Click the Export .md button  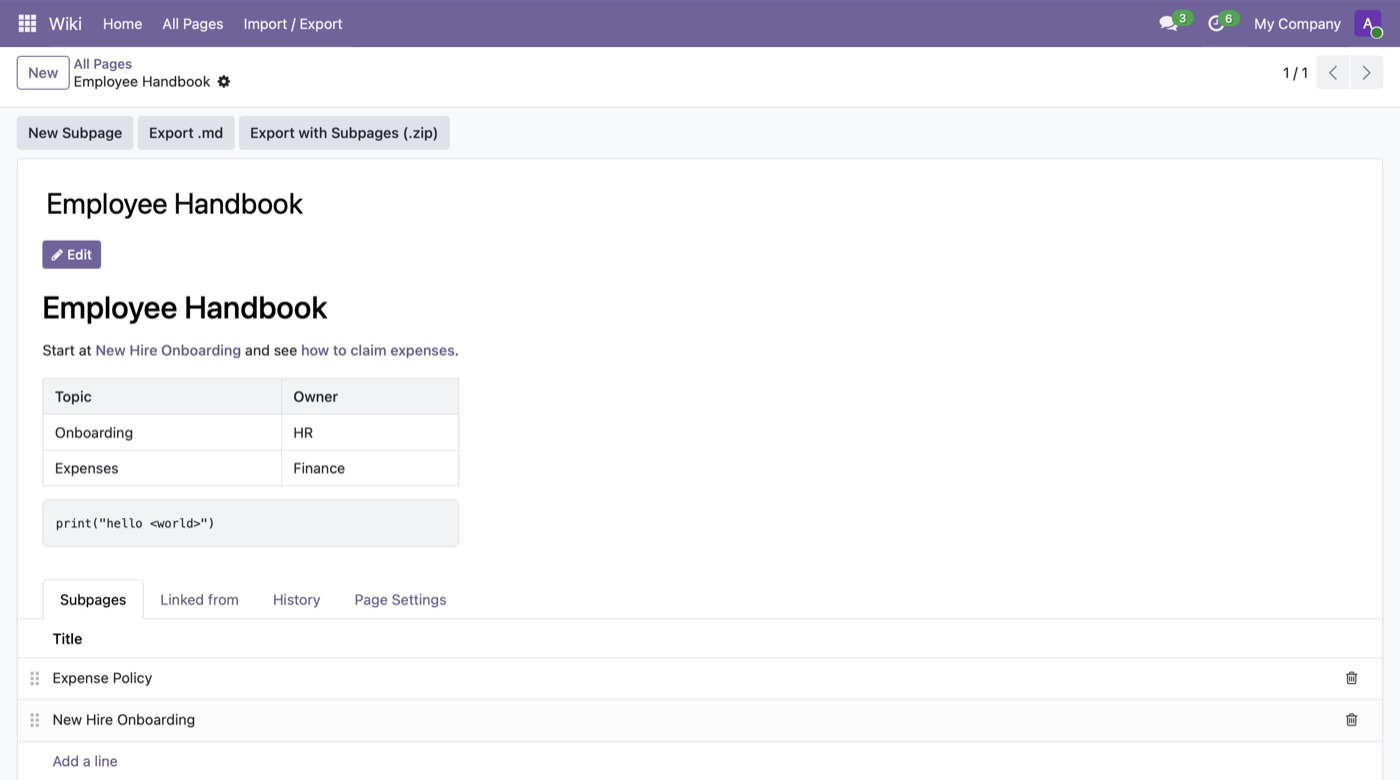pos(186,133)
